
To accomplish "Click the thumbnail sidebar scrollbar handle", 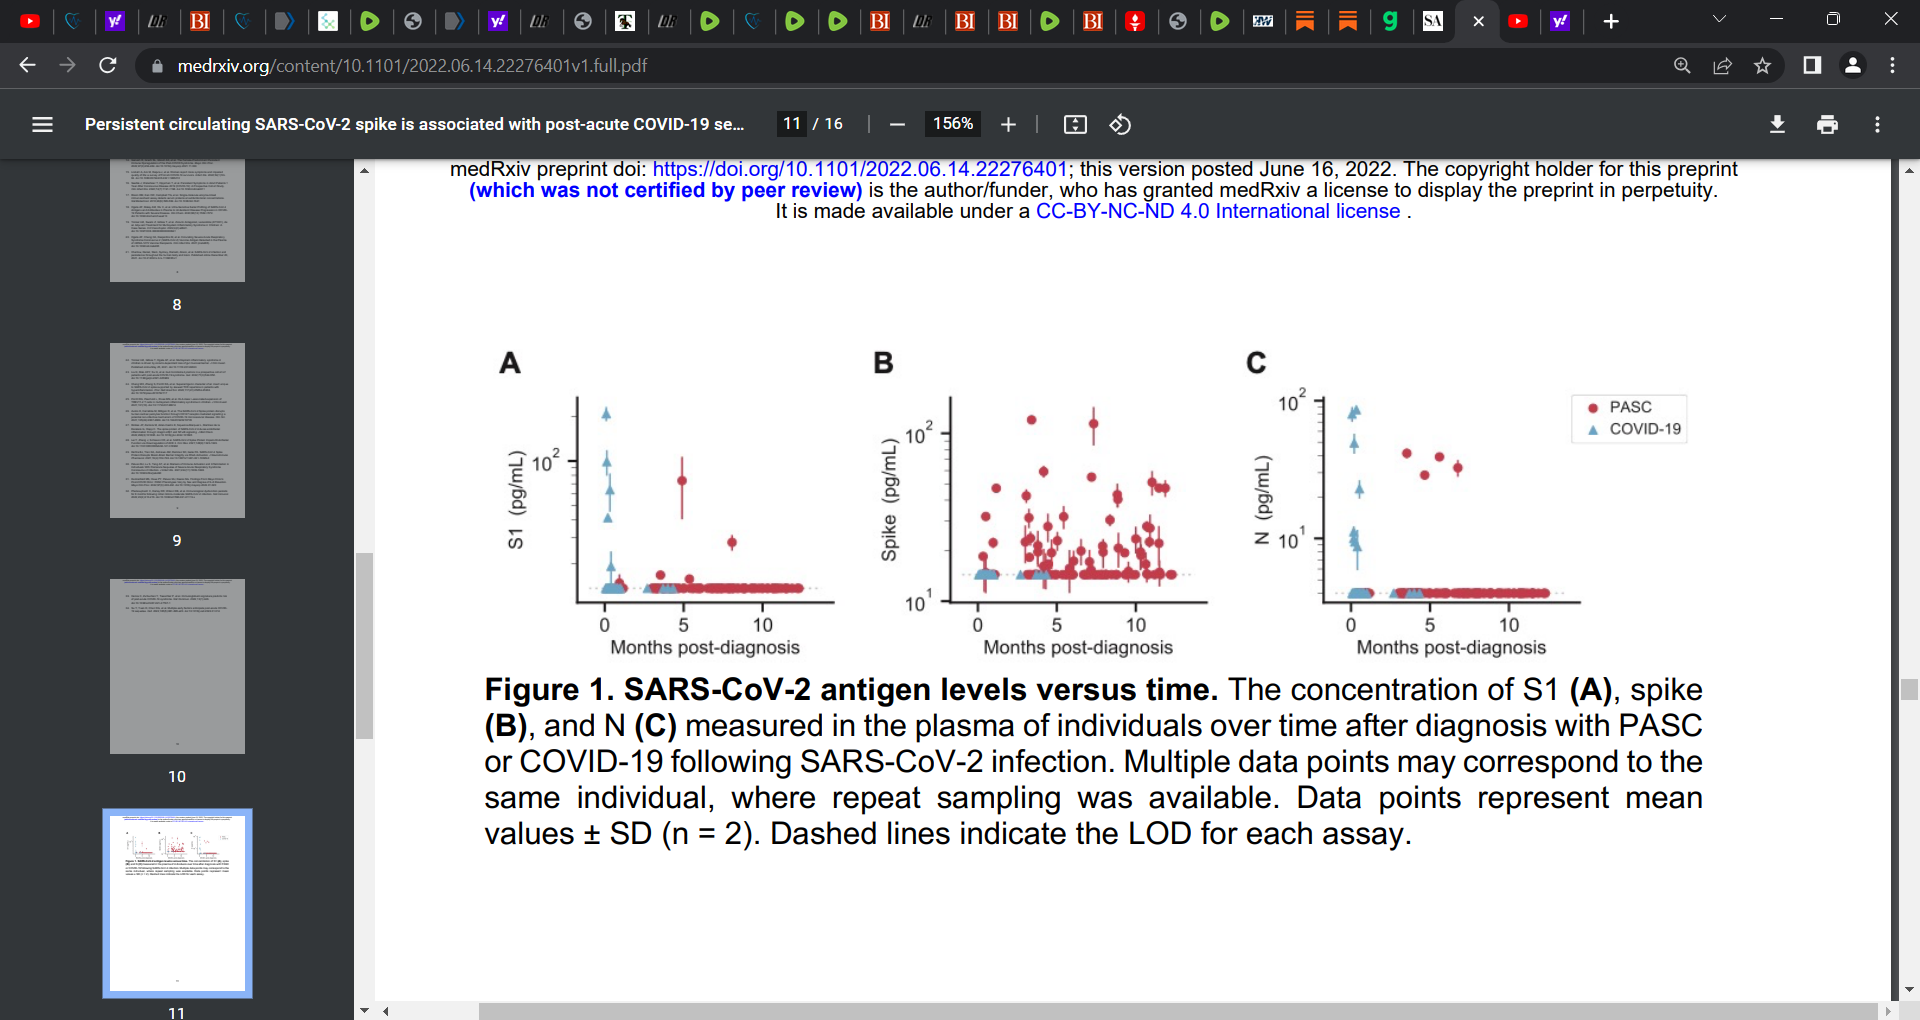I will coord(365,646).
